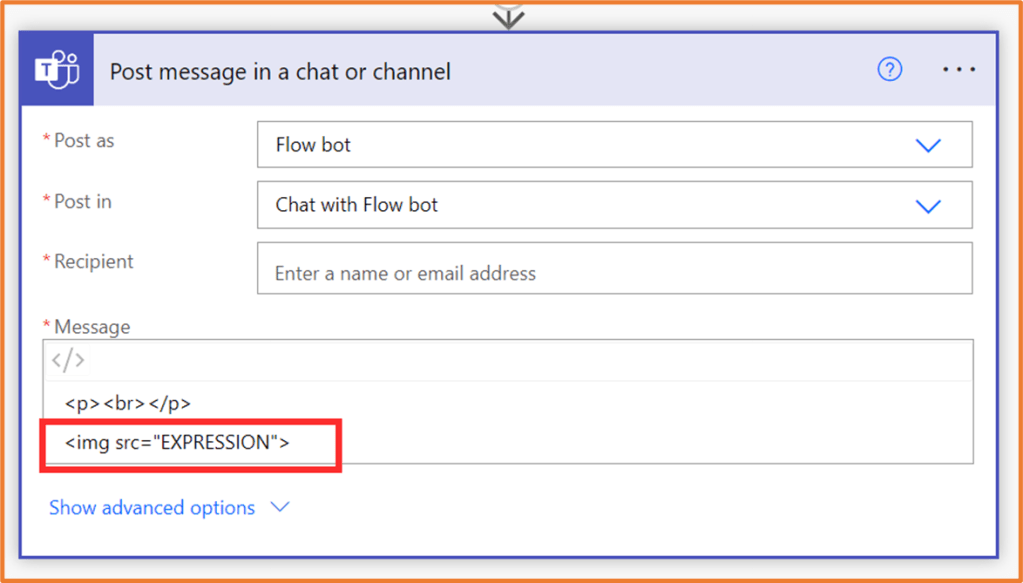Click the "Post as" field label

pyautogui.click(x=84, y=141)
